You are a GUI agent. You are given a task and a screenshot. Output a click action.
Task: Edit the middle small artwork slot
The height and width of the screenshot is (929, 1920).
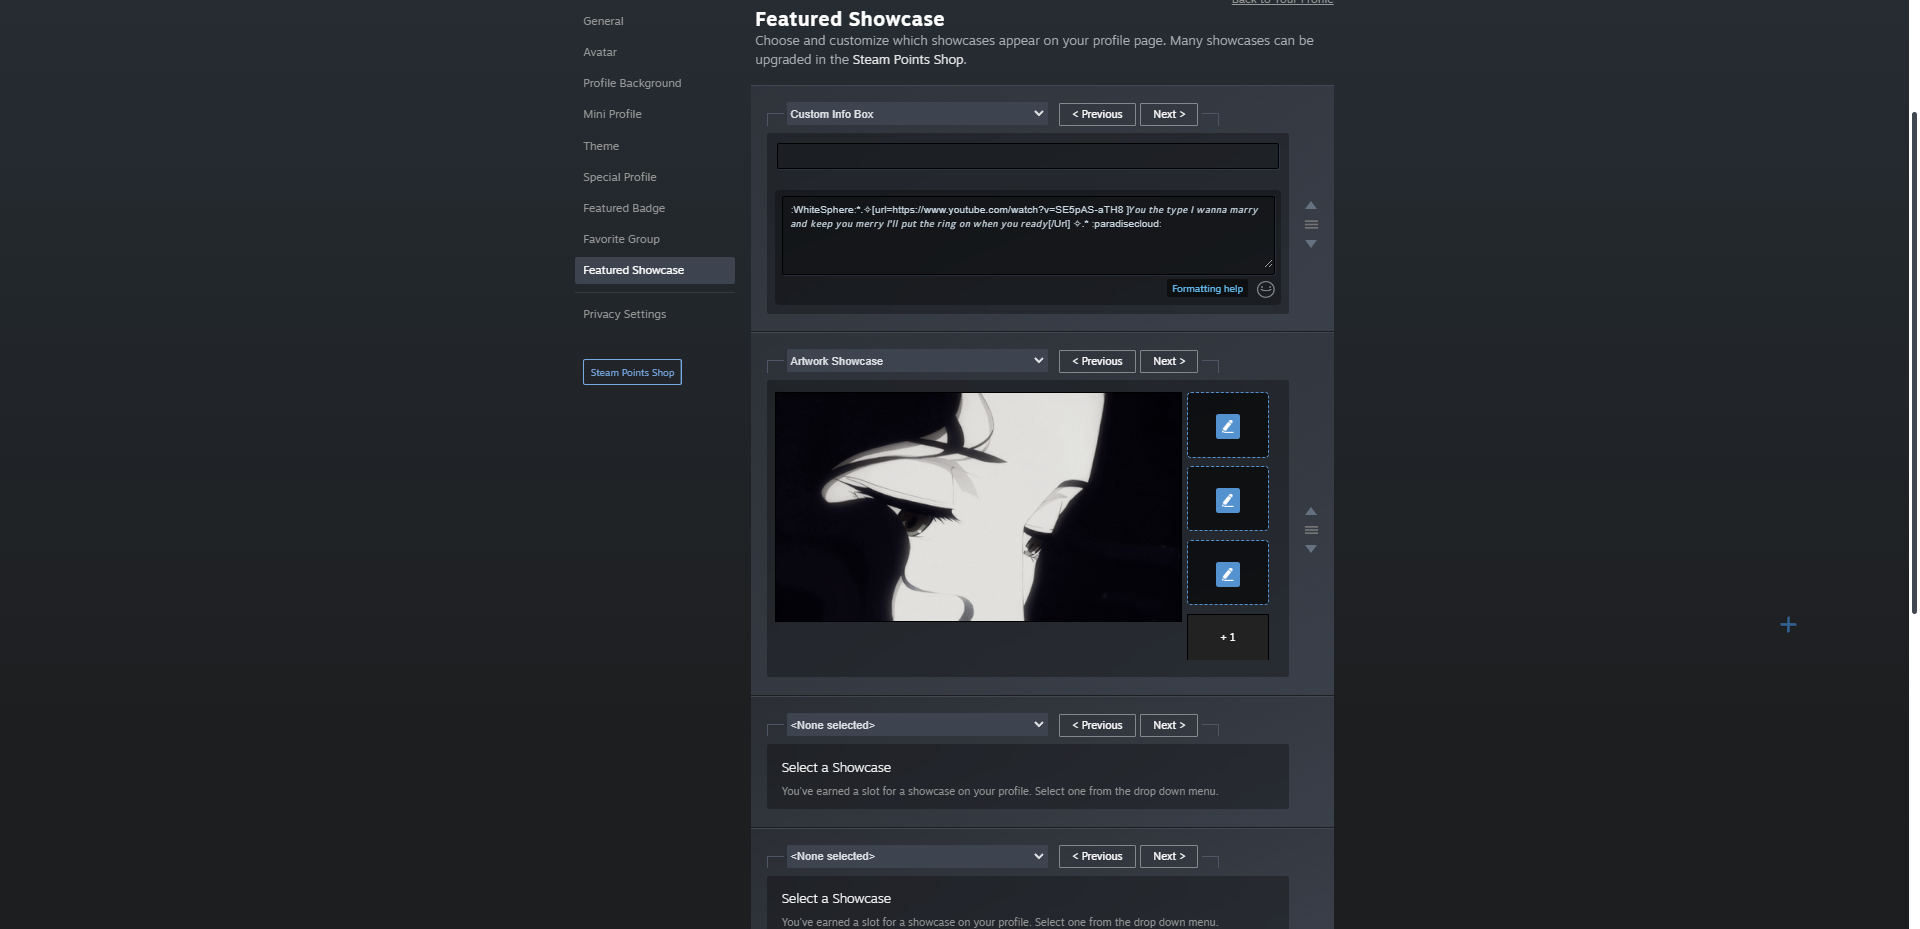click(x=1227, y=500)
